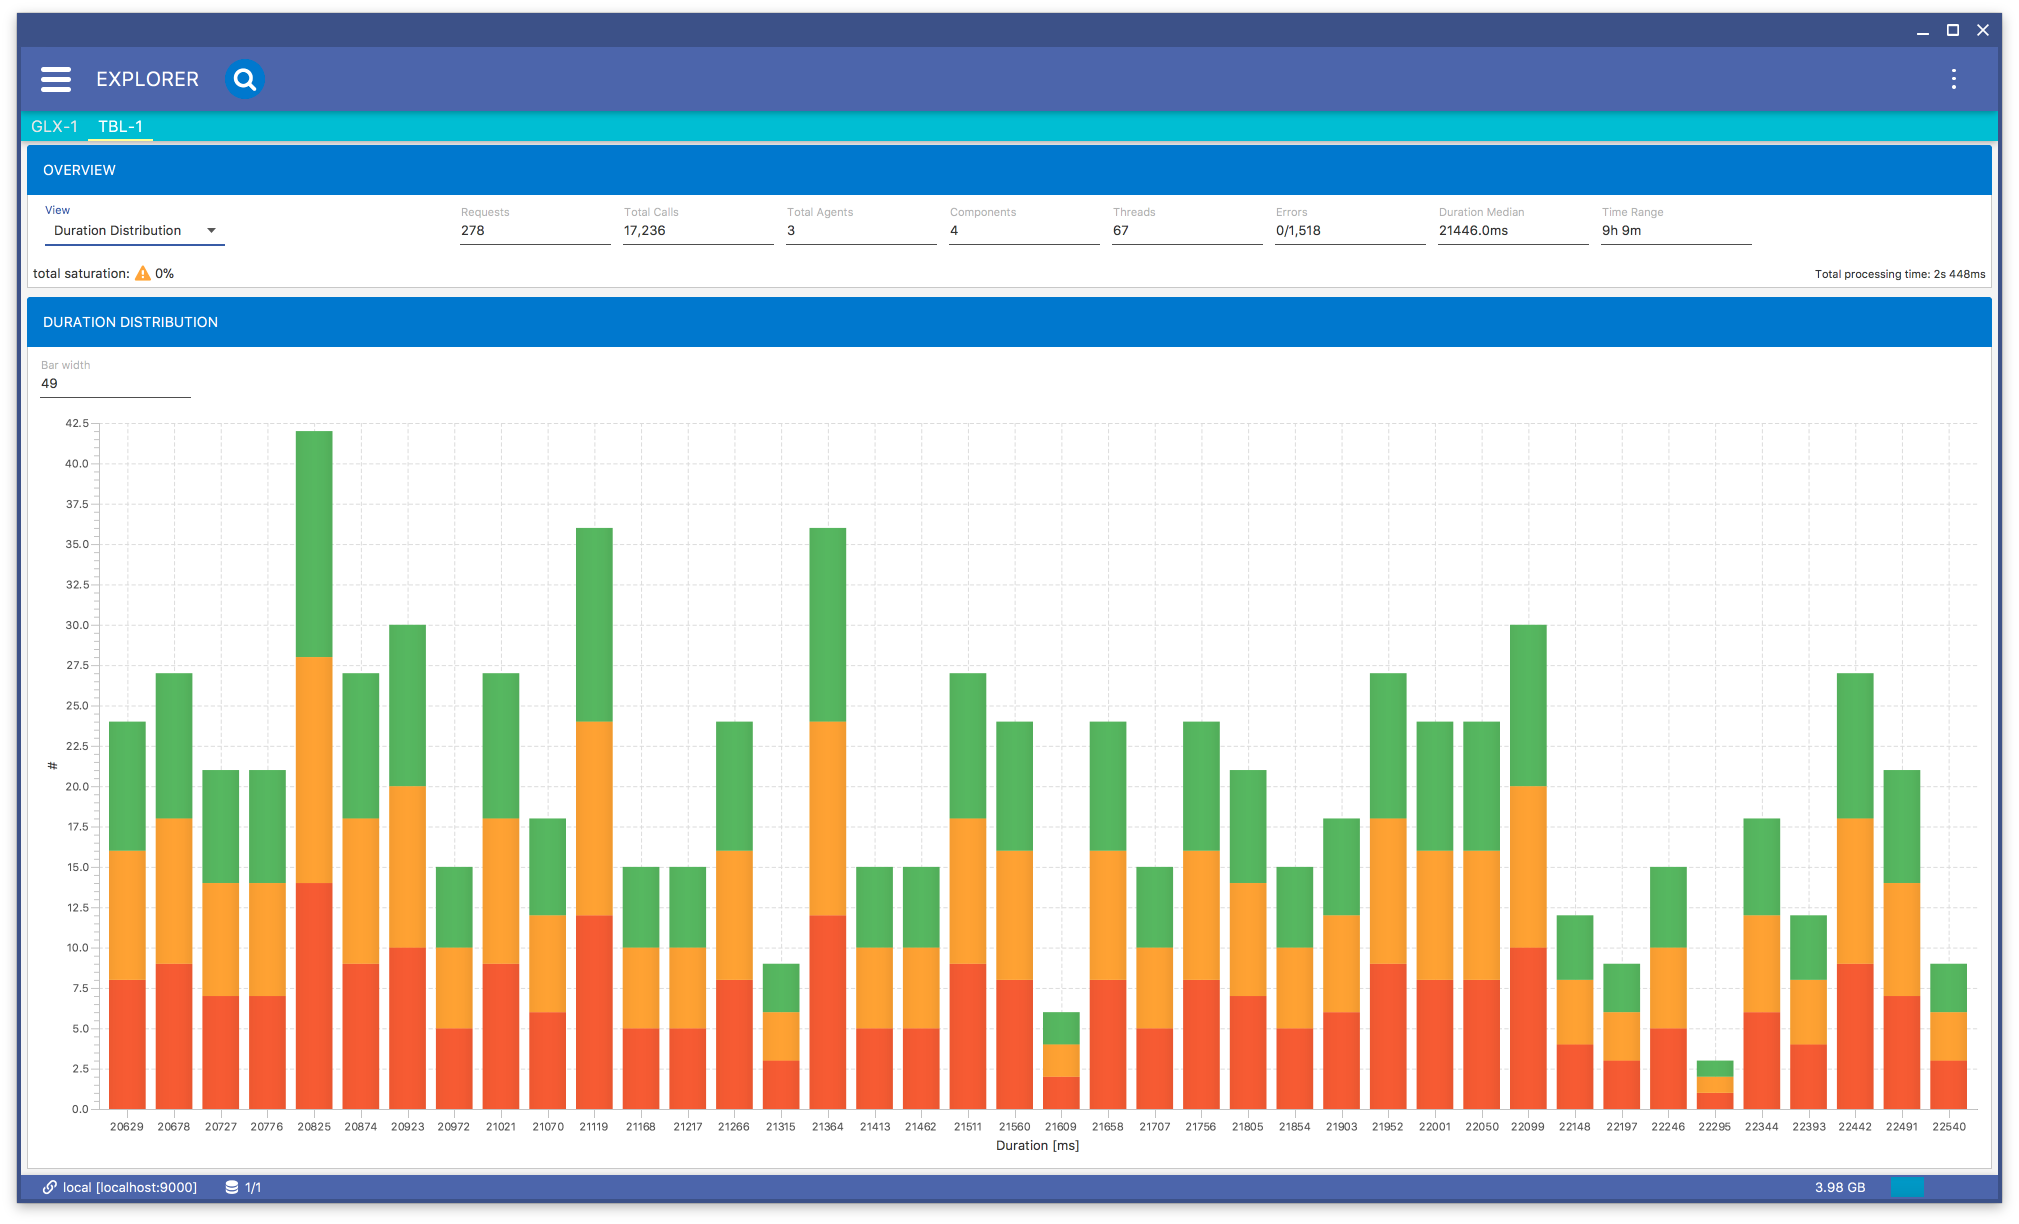
Task: Click the y-axis label 42.5
Action: point(77,423)
